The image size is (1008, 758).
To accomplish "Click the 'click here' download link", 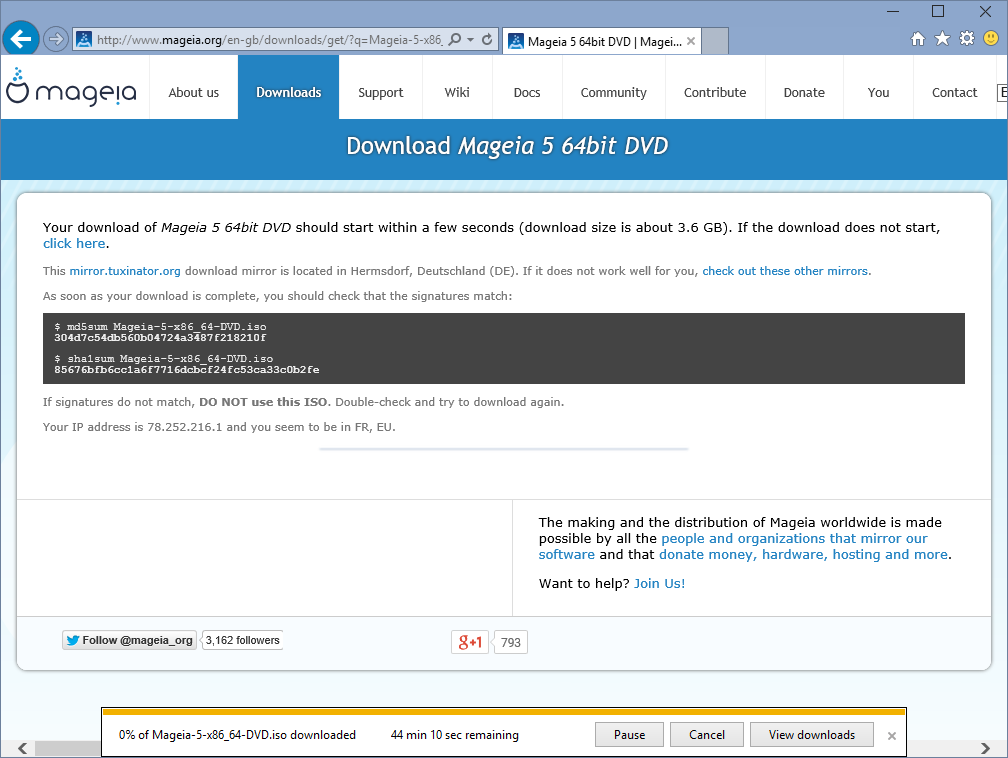I will (74, 244).
